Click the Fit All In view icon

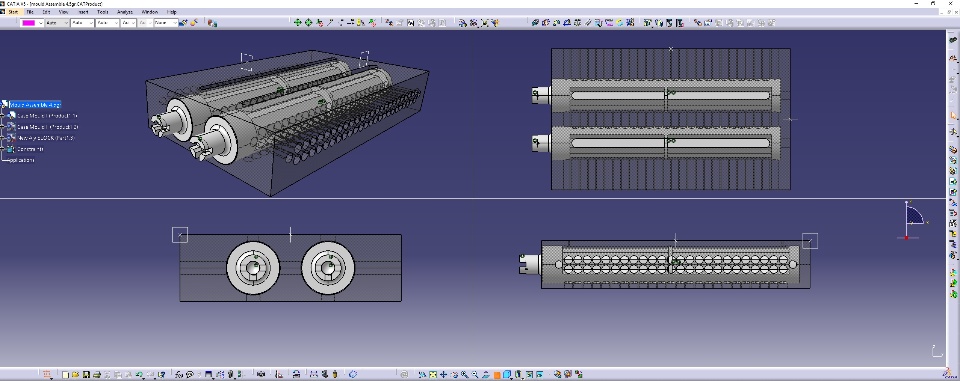point(433,374)
